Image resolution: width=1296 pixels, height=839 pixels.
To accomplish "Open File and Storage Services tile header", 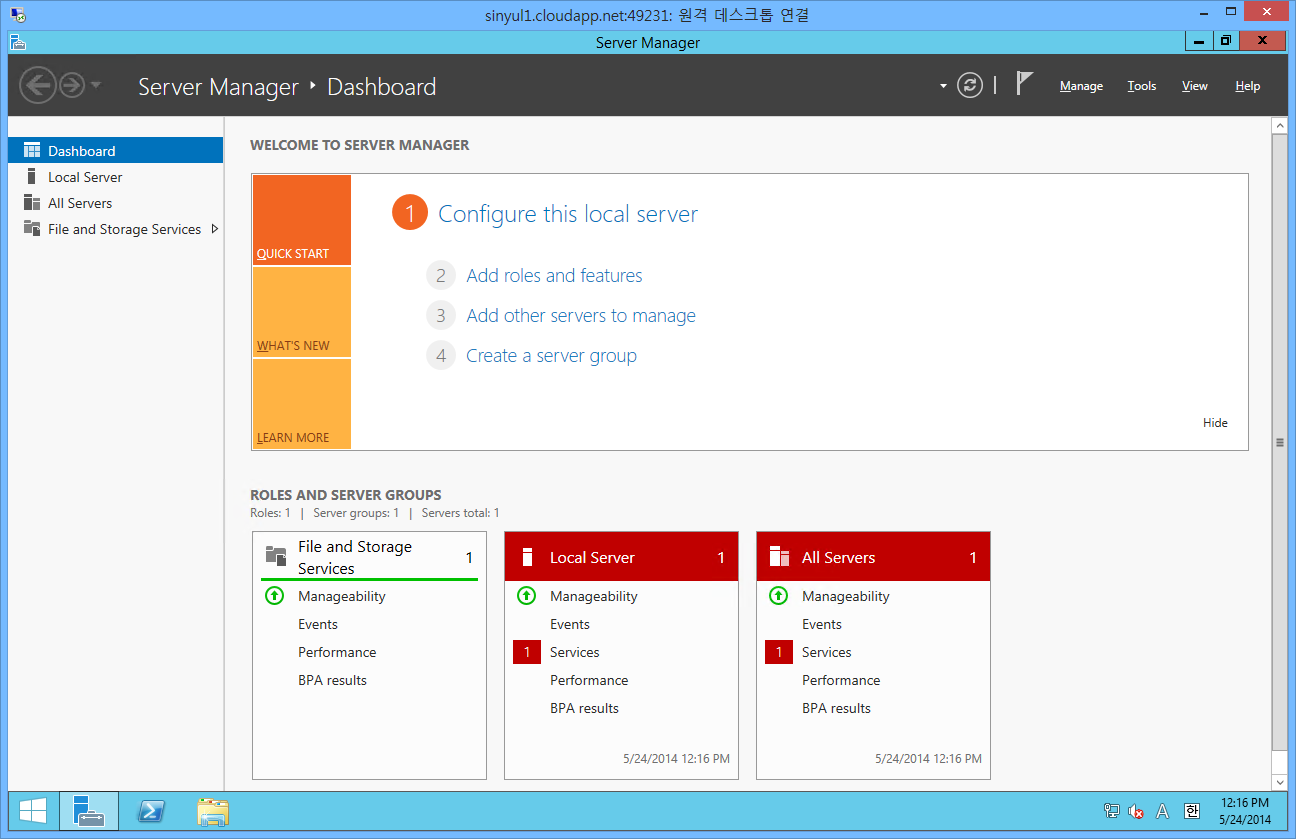I will click(x=369, y=557).
